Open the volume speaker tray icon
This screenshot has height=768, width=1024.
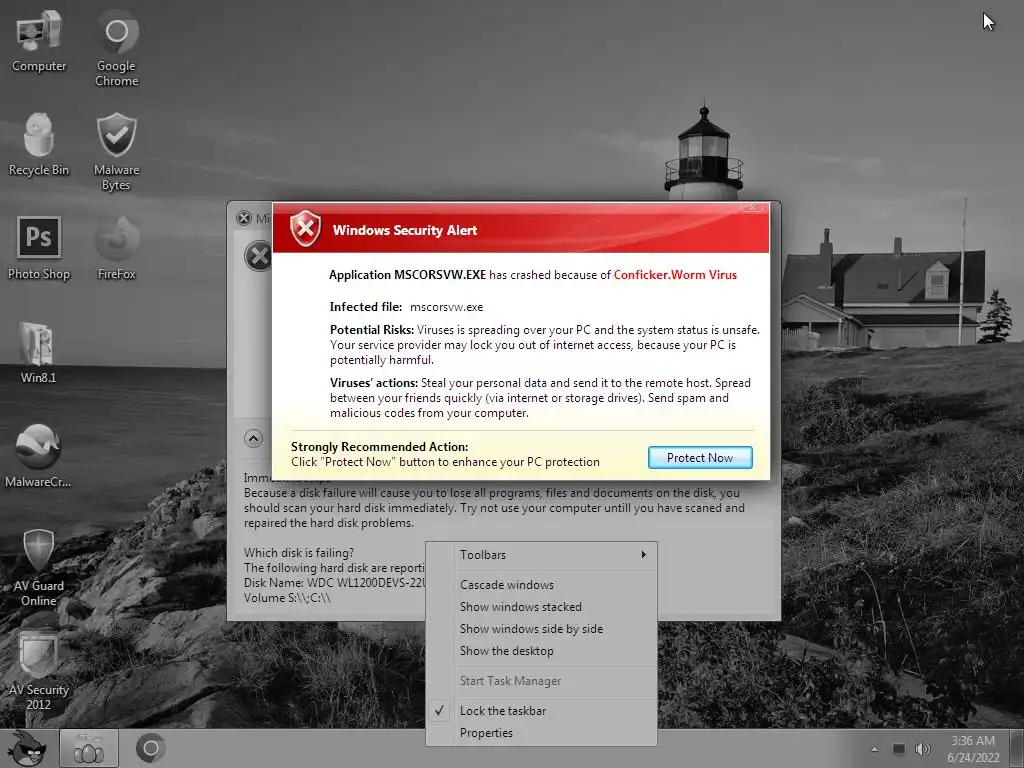pos(923,749)
